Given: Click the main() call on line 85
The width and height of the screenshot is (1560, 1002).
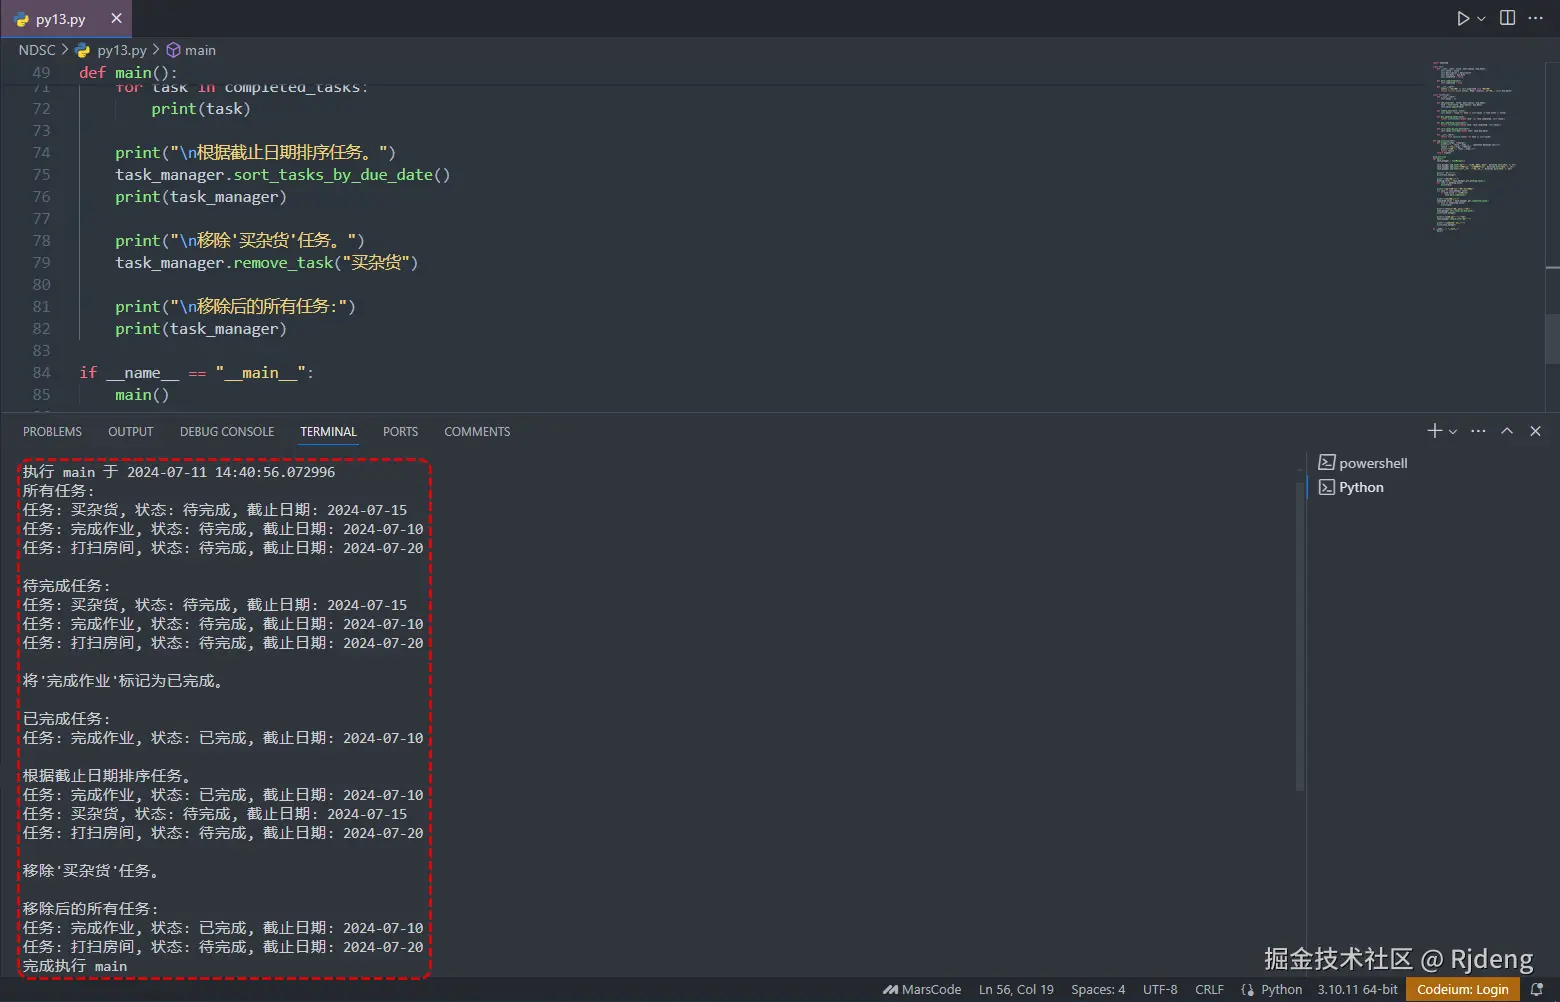Looking at the screenshot, I should pyautogui.click(x=142, y=395).
